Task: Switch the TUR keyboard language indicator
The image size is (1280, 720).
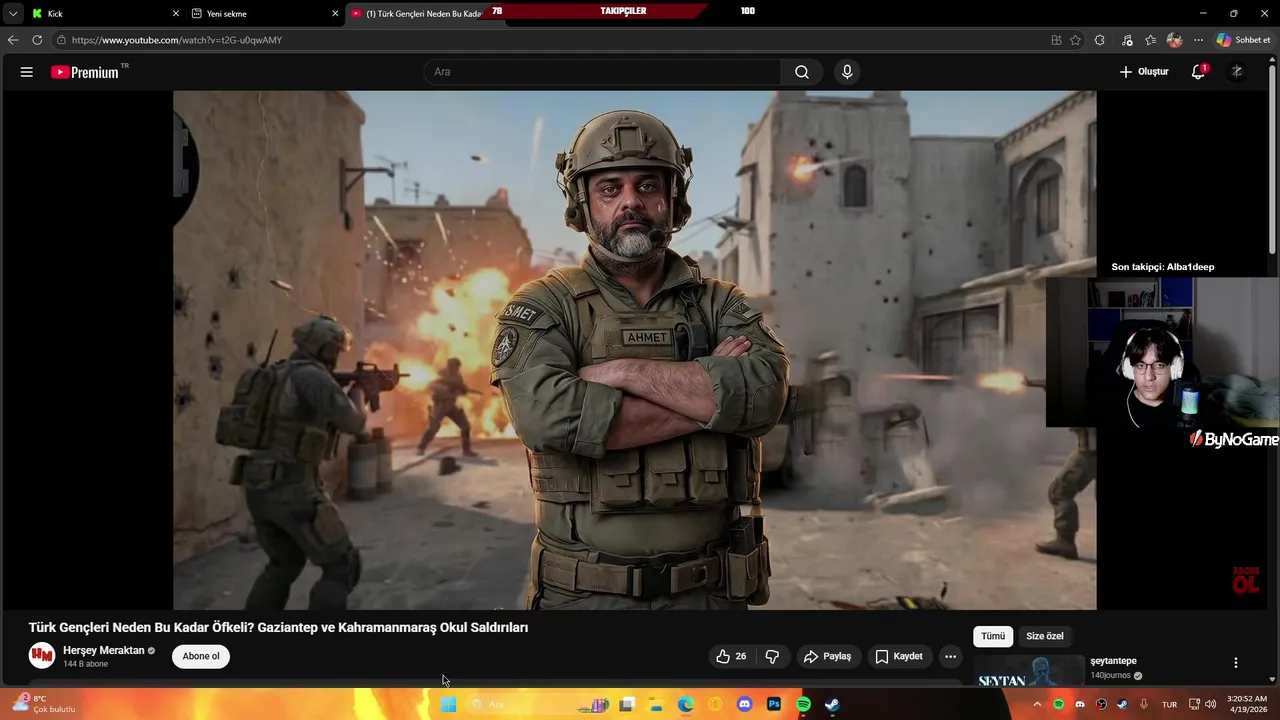Action: [1169, 704]
